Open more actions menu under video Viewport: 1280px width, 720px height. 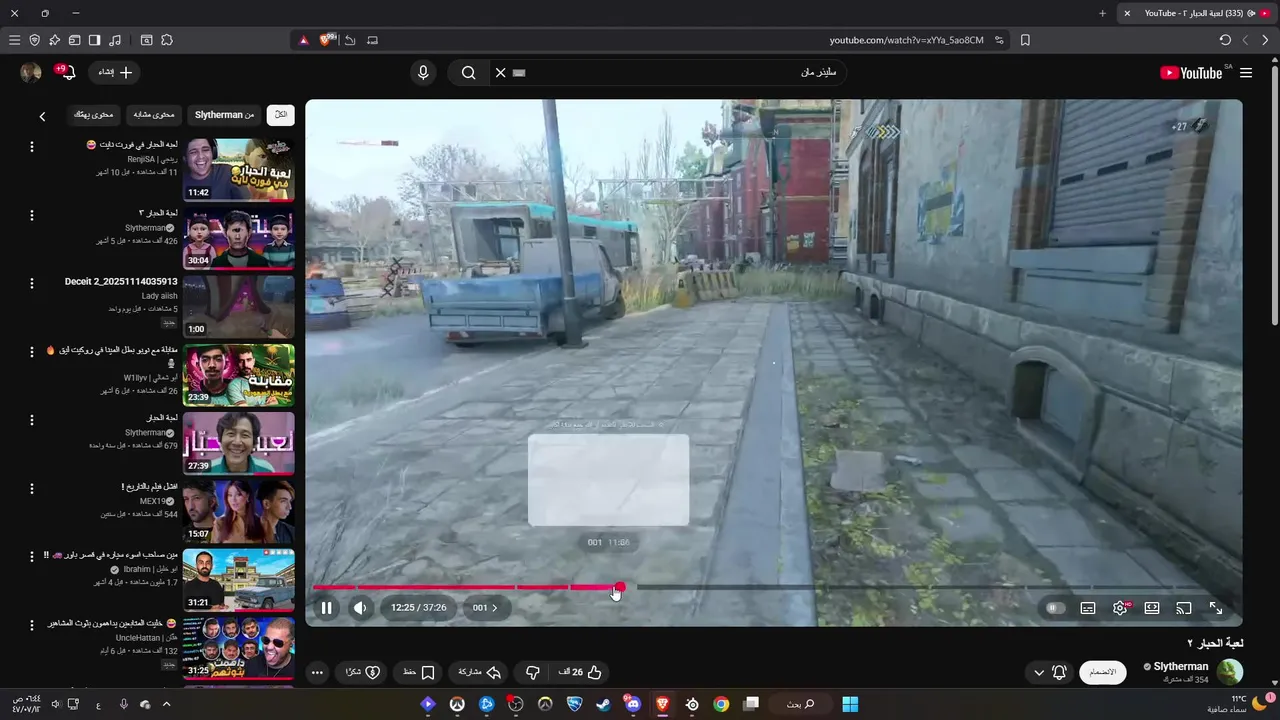(x=317, y=673)
